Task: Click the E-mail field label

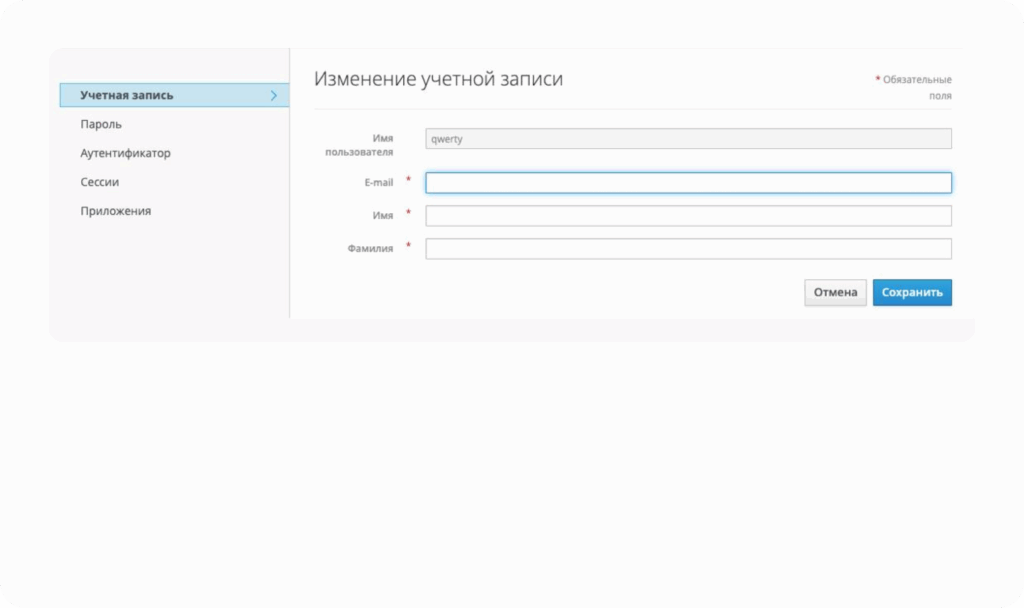Action: [378, 183]
